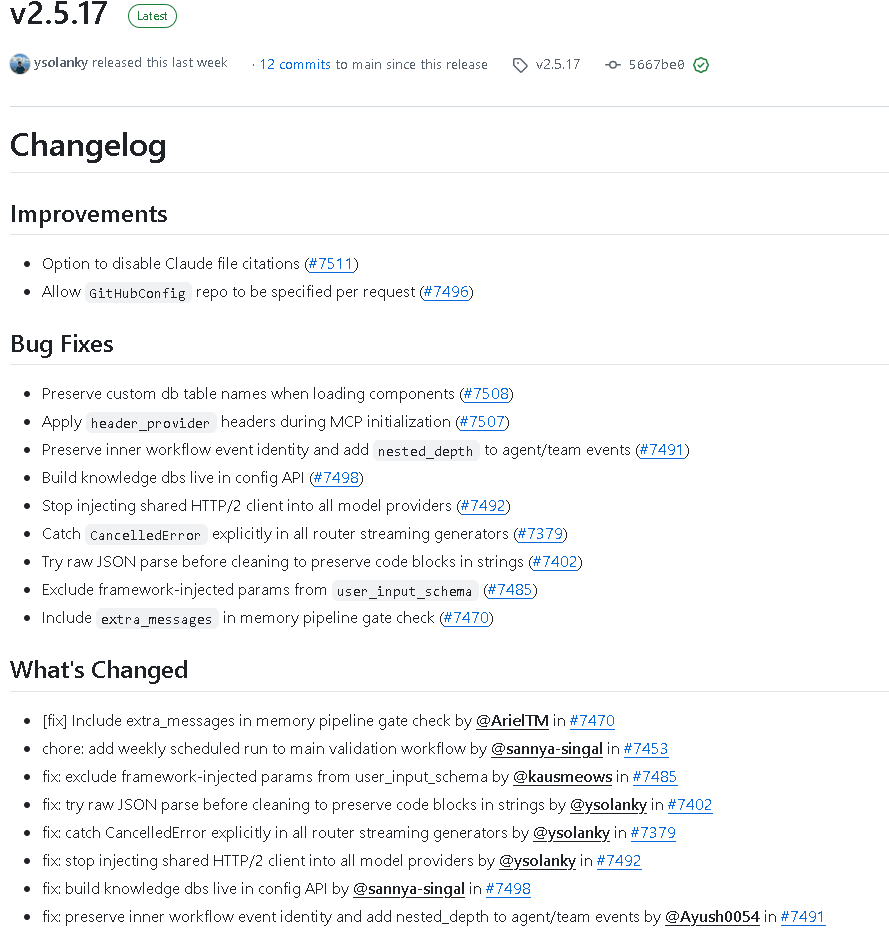The height and width of the screenshot is (938, 889).
Task: Visit @sannya-singal's profile
Action: coord(547,748)
